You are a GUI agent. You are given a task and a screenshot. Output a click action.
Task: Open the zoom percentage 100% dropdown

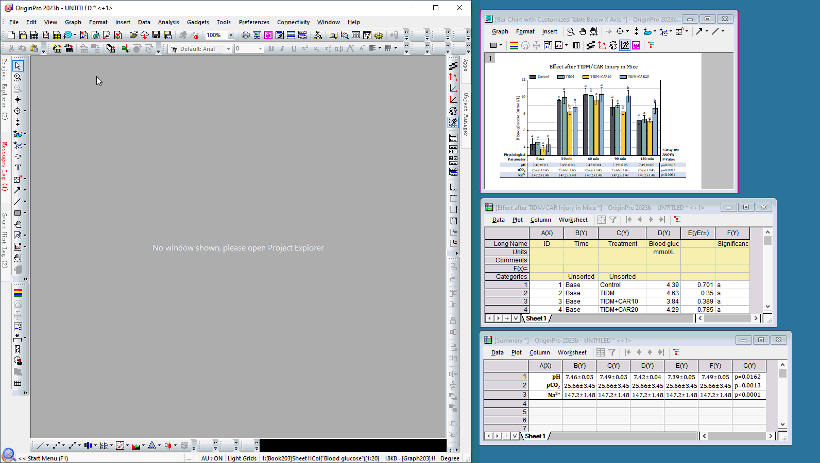[230, 35]
